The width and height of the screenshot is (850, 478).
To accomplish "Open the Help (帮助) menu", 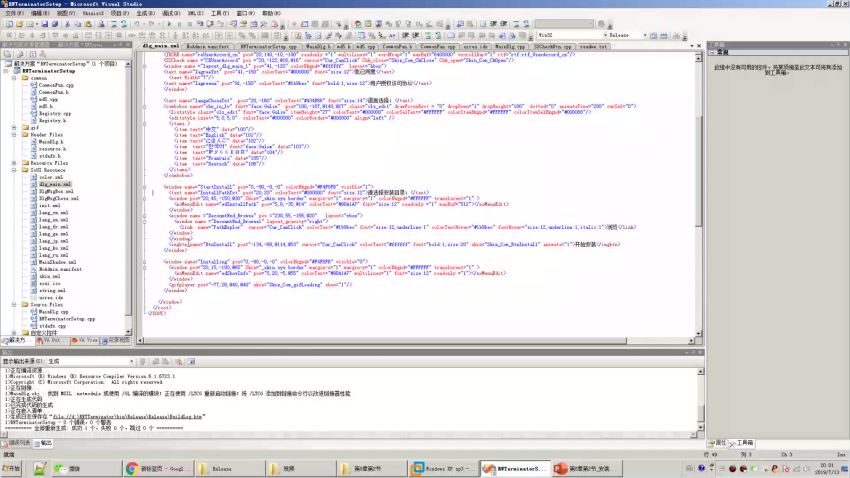I will tap(271, 13).
